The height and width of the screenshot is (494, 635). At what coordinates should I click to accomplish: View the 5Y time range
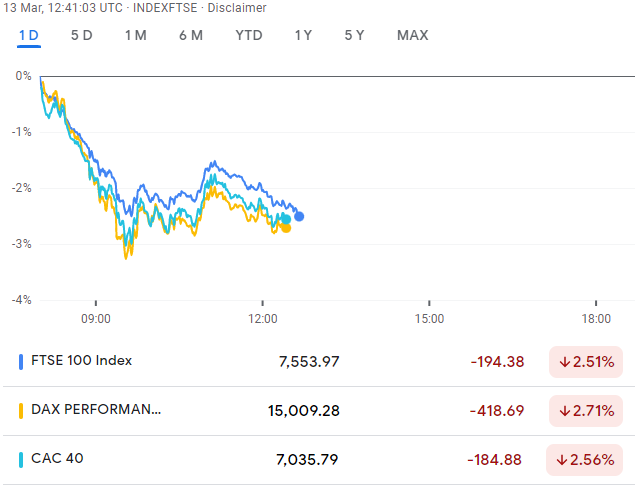354,35
